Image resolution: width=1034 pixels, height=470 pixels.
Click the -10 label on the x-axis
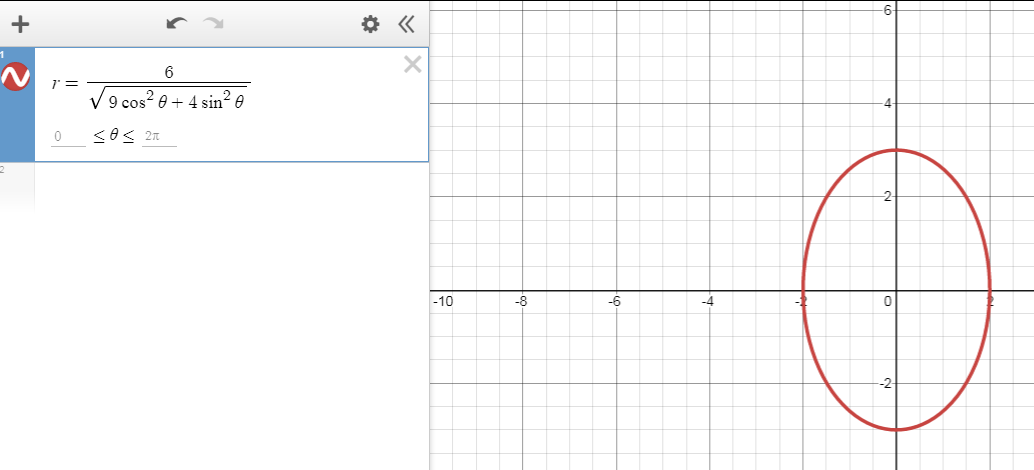(x=442, y=301)
